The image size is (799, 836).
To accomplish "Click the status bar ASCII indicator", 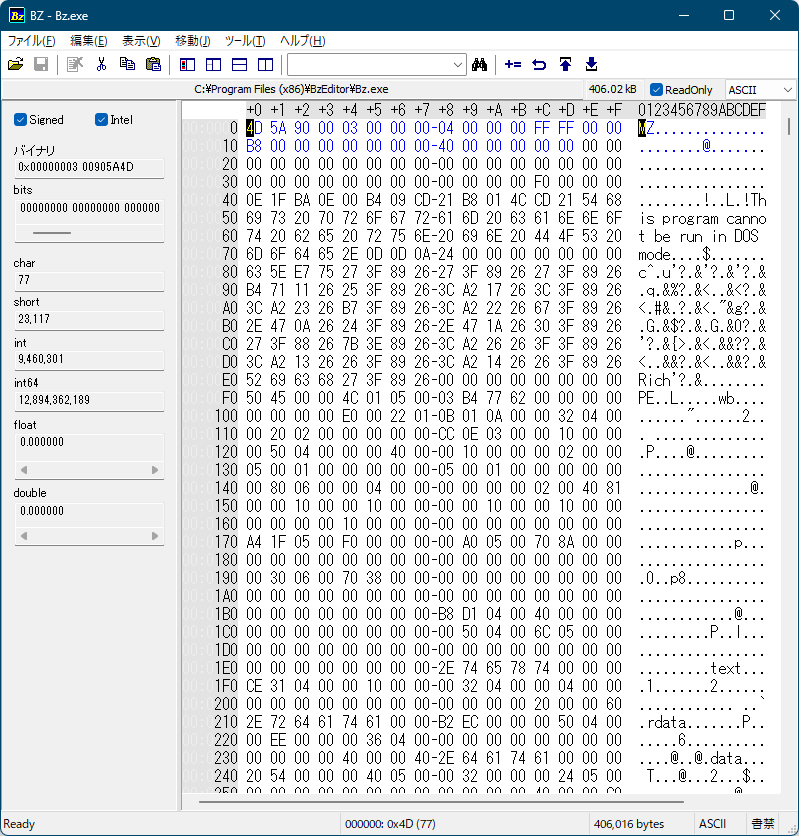I will 713,824.
